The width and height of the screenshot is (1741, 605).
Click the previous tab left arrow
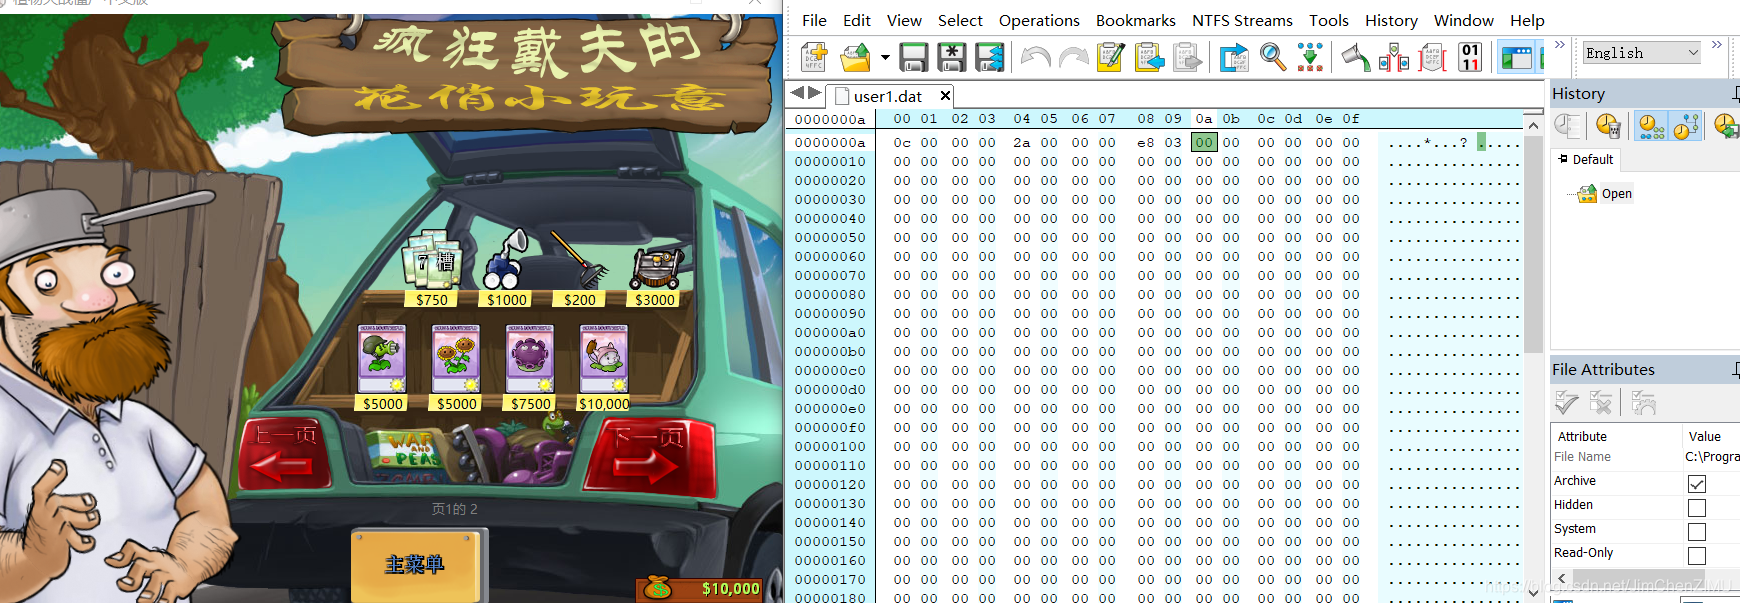click(797, 93)
